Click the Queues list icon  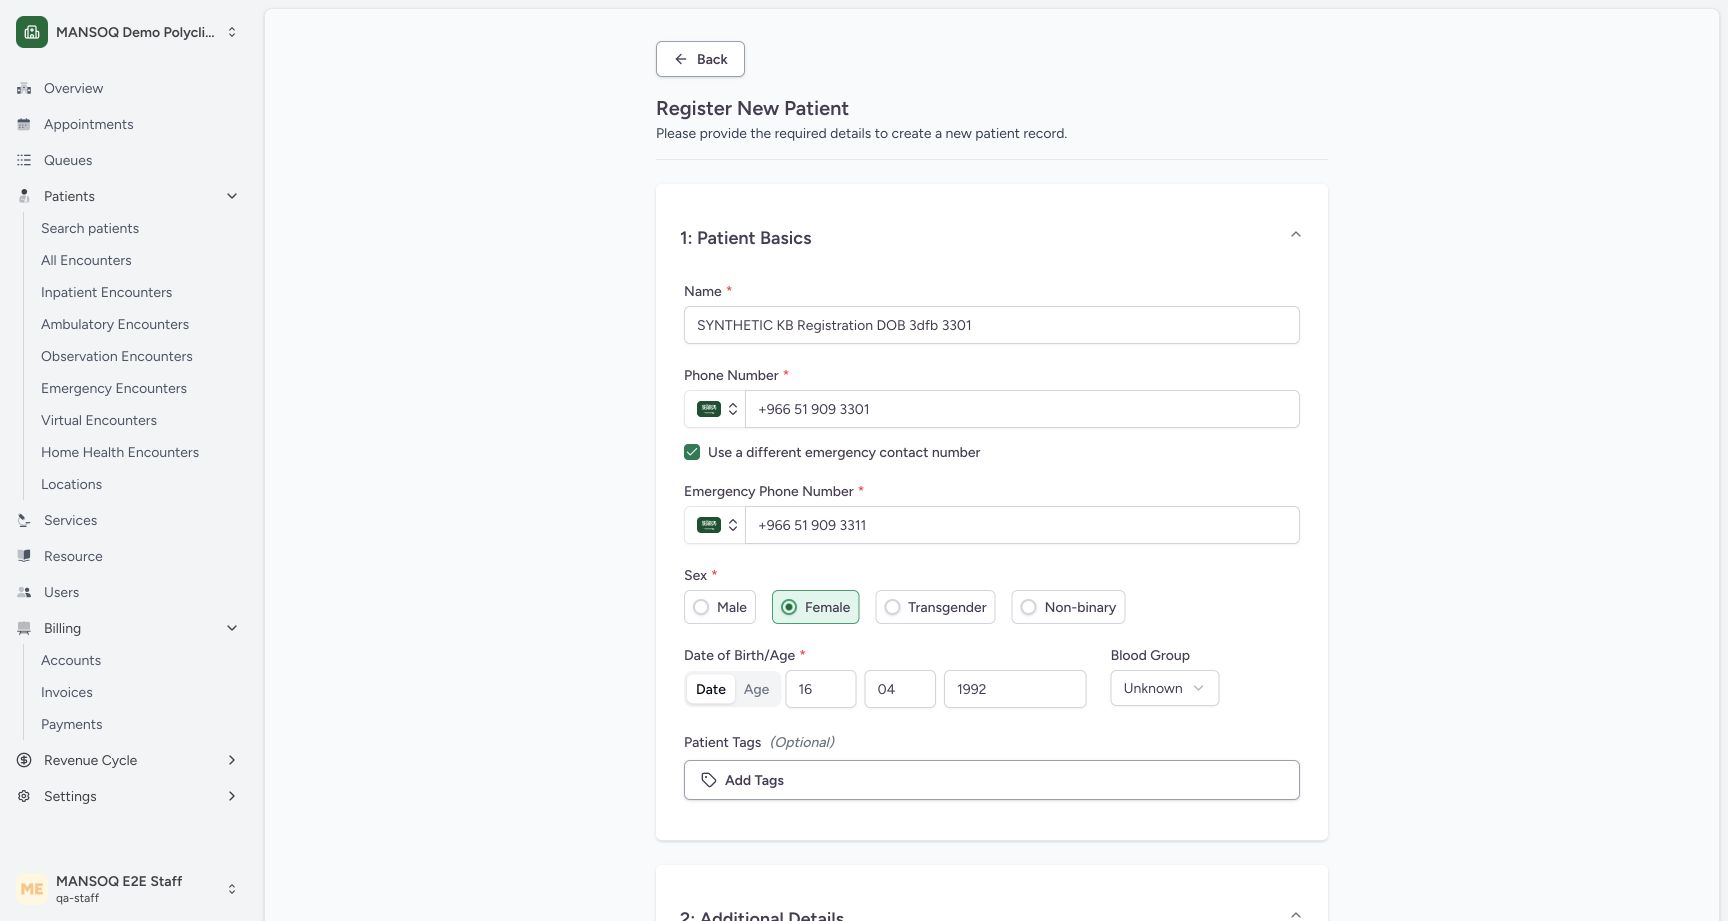[24, 160]
